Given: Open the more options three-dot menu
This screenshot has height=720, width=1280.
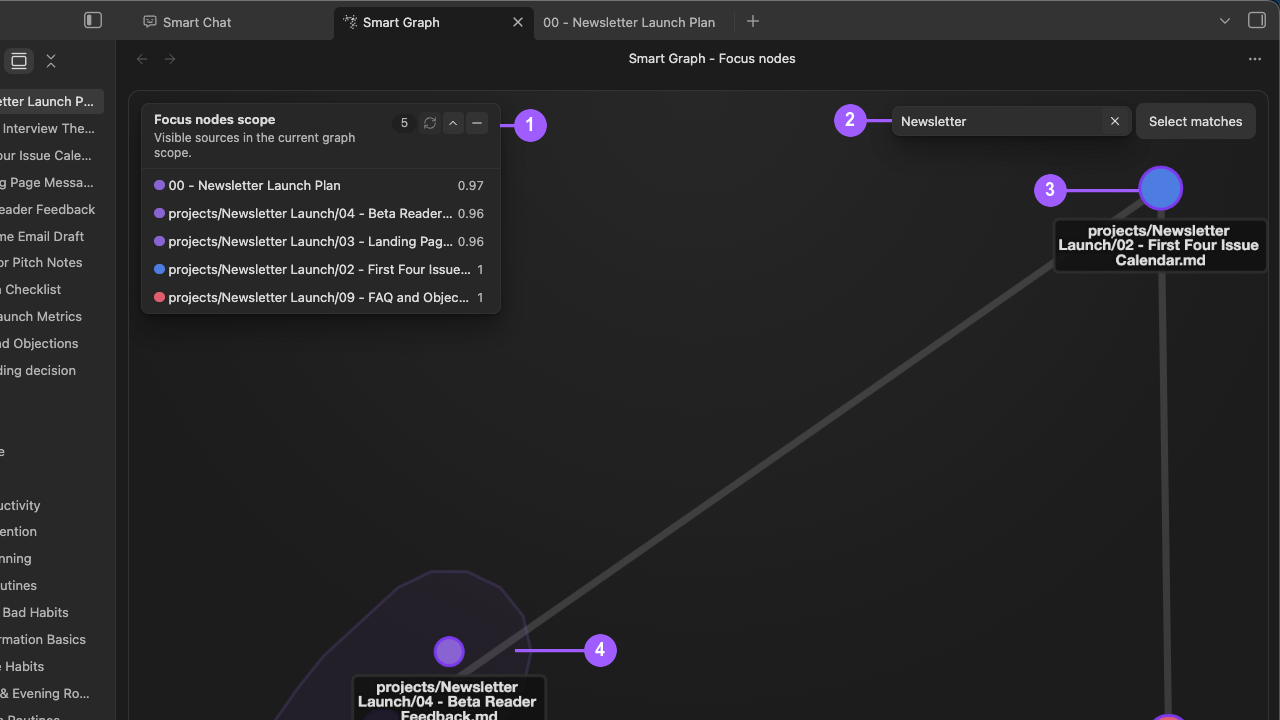Looking at the screenshot, I should tap(1255, 59).
